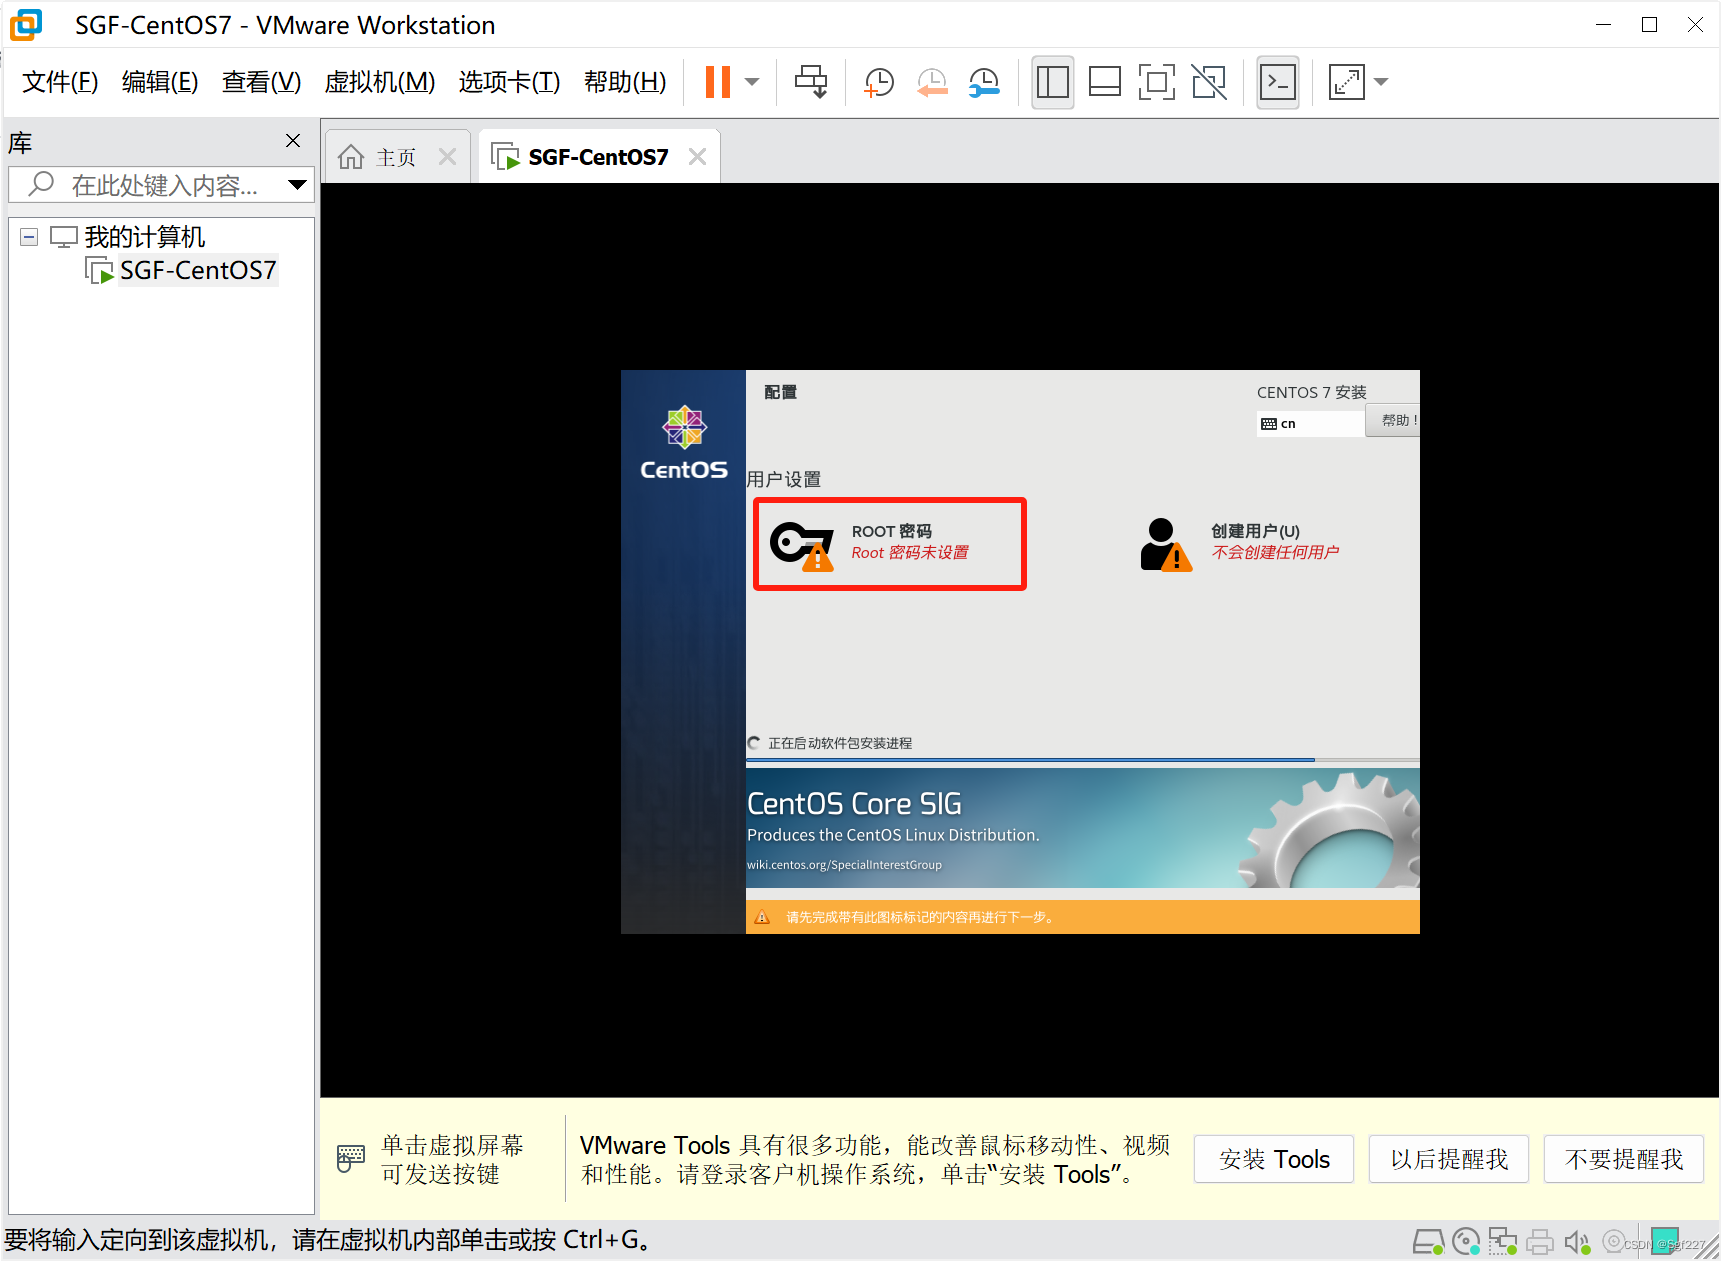Click the keyboard icon in the hint bar
This screenshot has height=1261, width=1721.
tap(351, 1159)
